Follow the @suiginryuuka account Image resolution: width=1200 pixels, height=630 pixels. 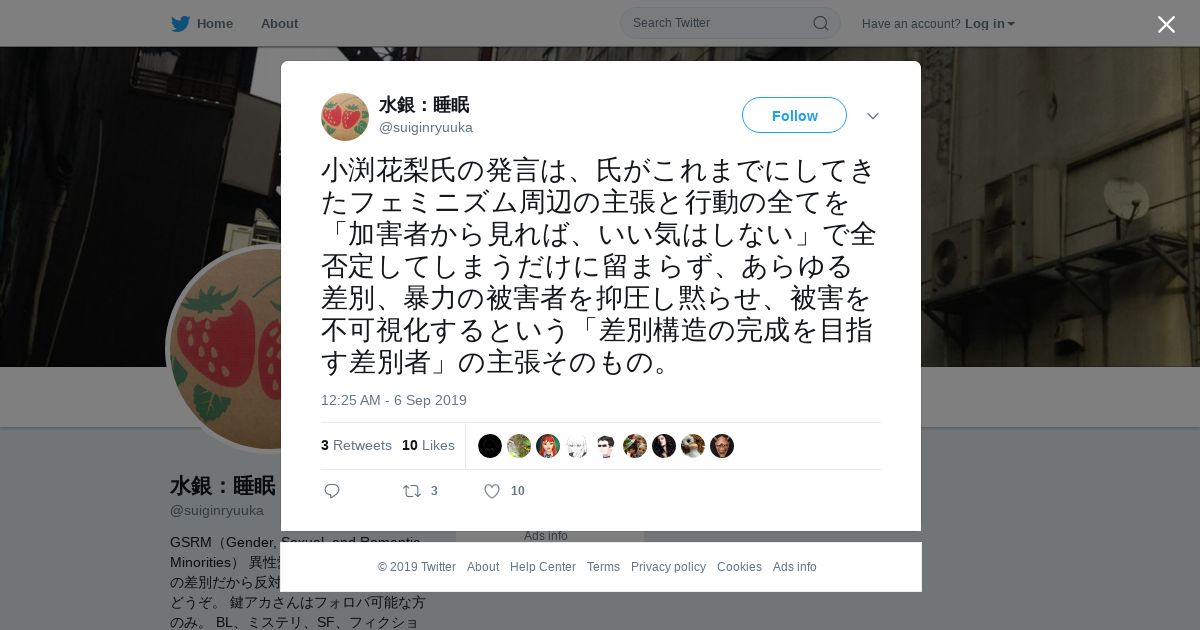794,115
